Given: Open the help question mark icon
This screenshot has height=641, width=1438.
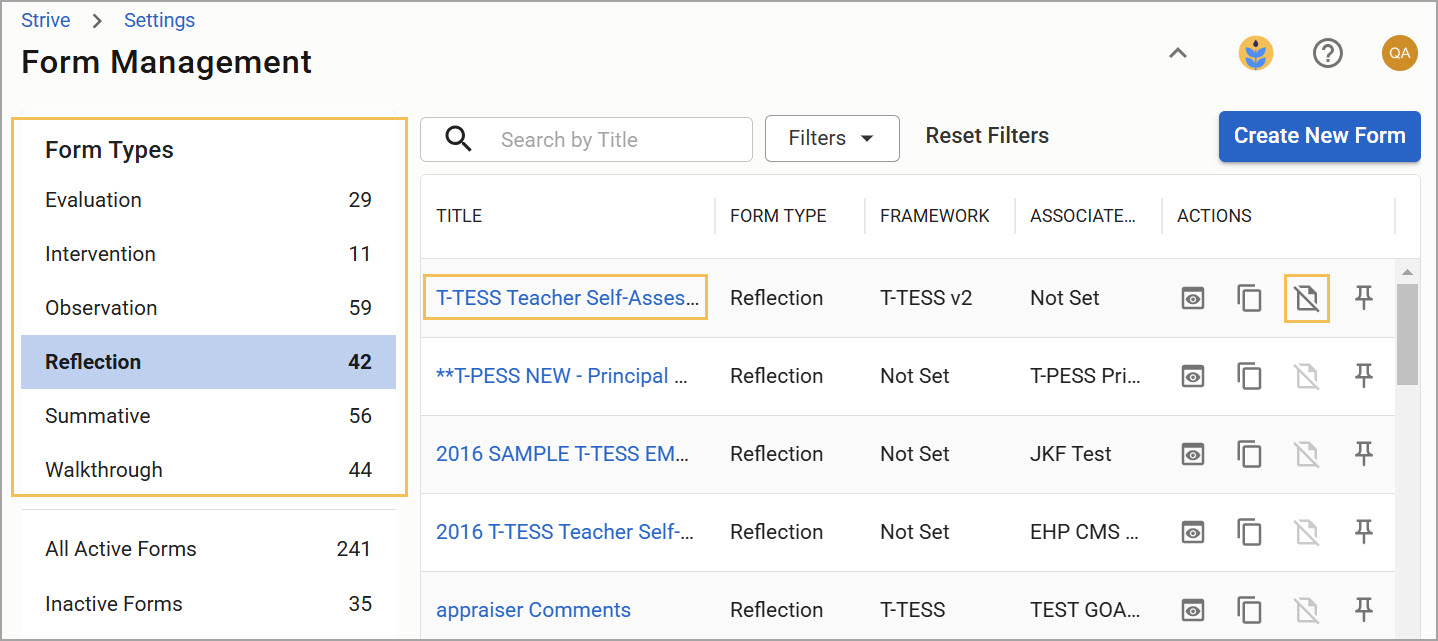Looking at the screenshot, I should pos(1327,54).
